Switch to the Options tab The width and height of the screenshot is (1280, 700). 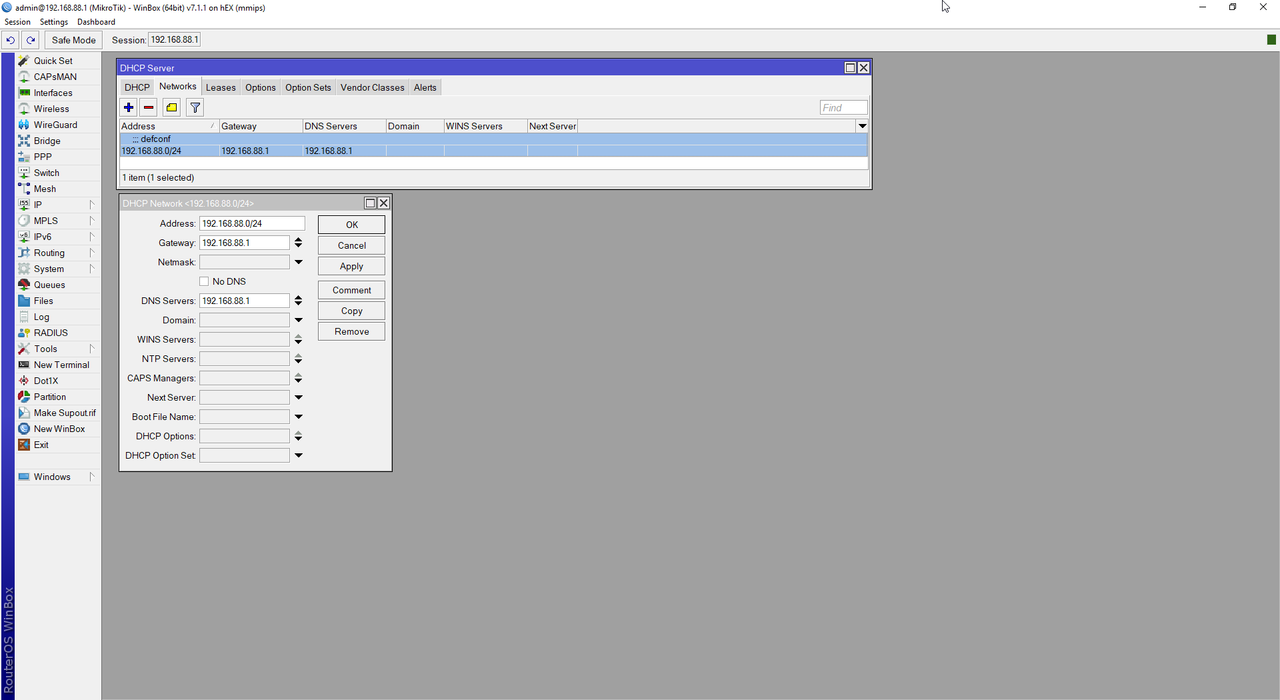(x=260, y=87)
